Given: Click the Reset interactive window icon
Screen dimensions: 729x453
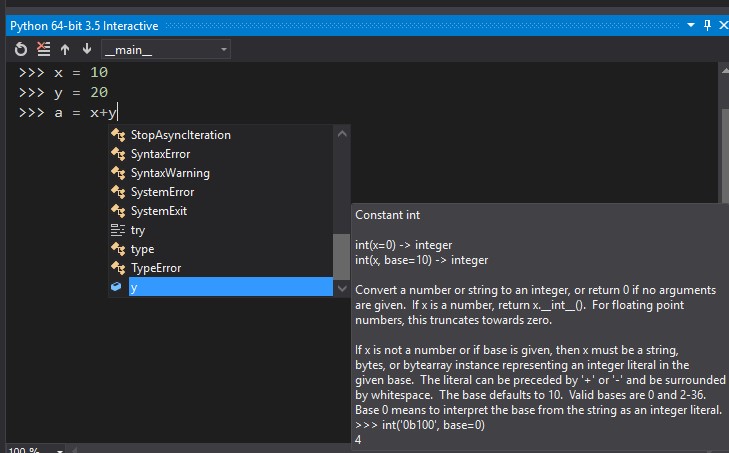Looking at the screenshot, I should pos(22,49).
